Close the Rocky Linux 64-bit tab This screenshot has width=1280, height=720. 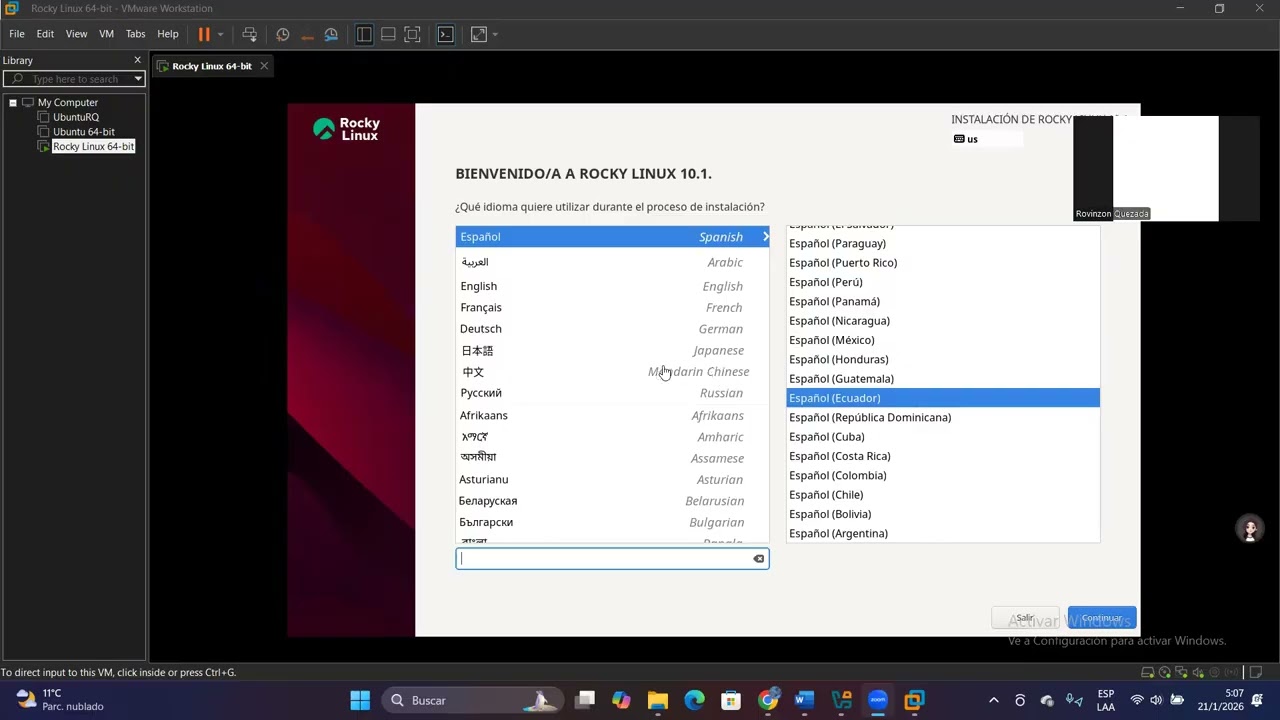click(264, 66)
